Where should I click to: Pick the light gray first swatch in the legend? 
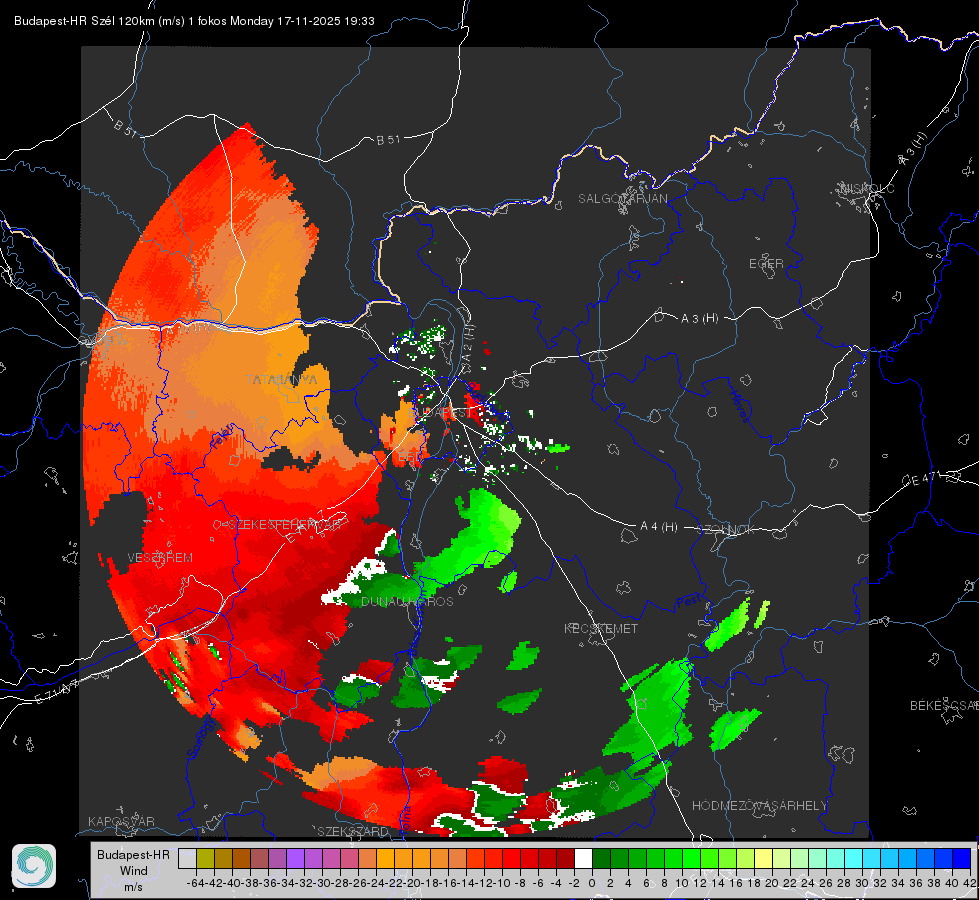click(x=187, y=859)
